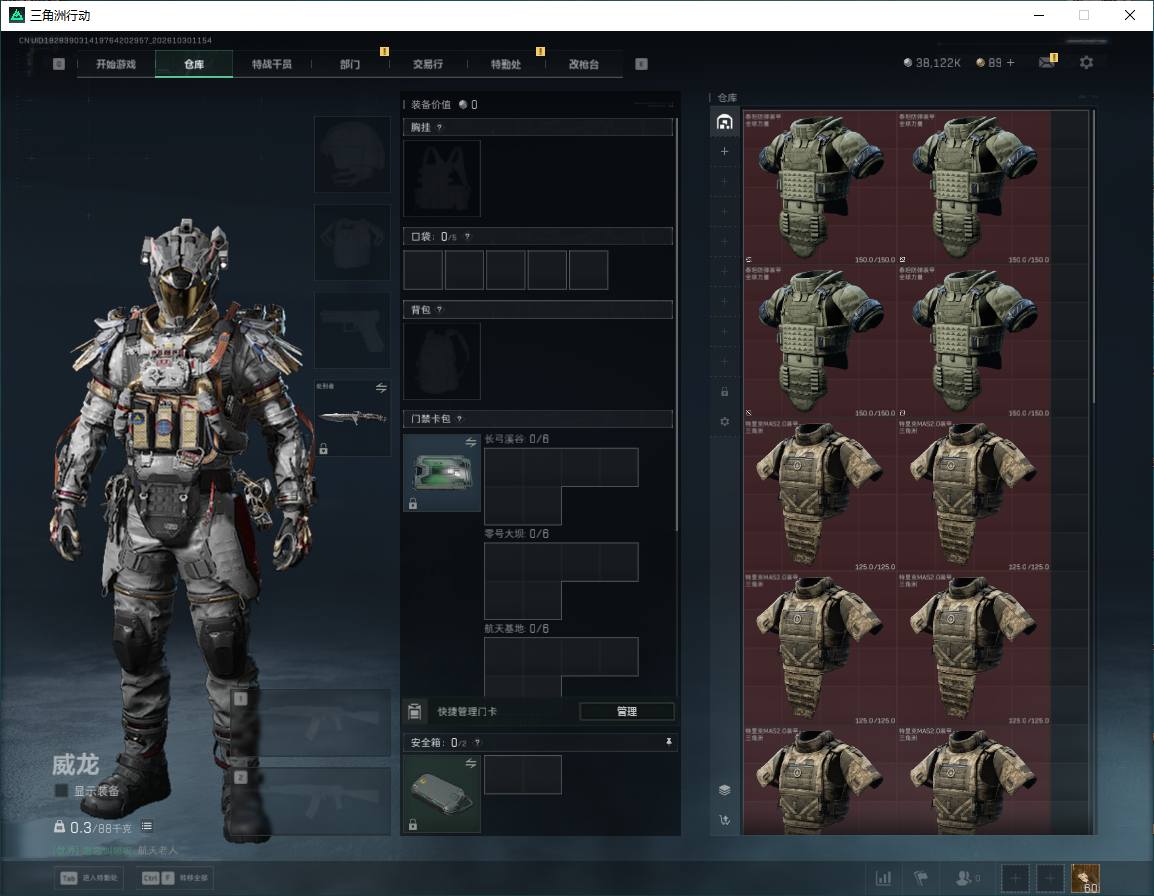Viewport: 1154px width, 896px height.
Task: Open the mail envelope icon
Action: pos(1047,63)
